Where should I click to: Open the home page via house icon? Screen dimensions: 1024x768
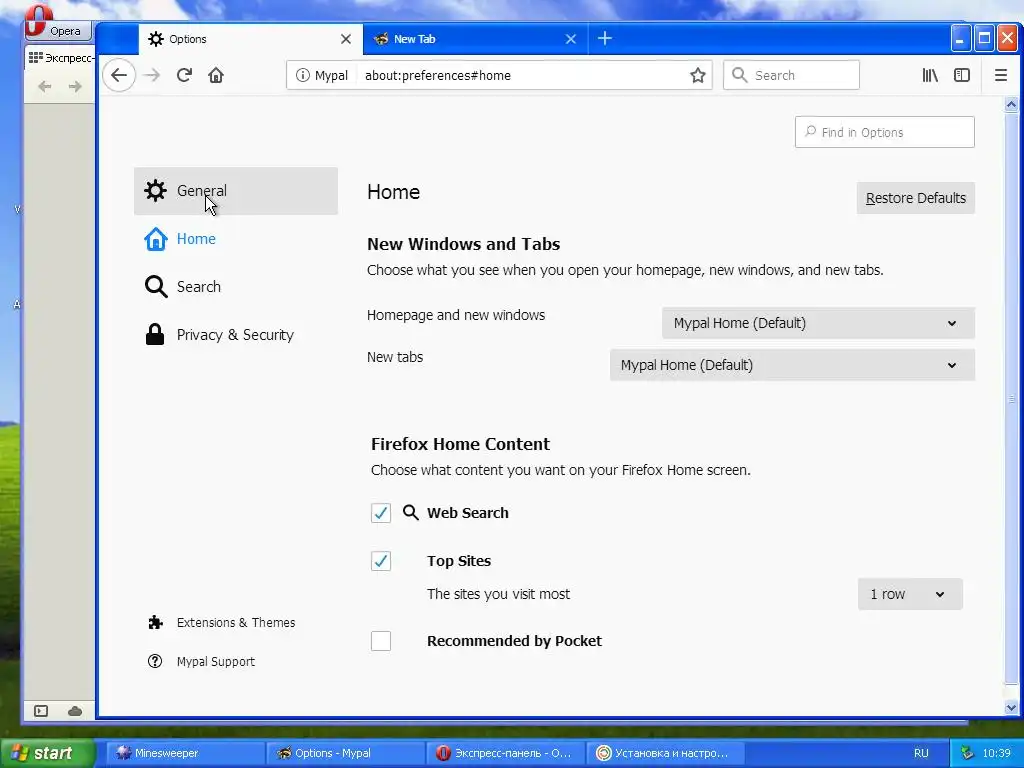(216, 75)
